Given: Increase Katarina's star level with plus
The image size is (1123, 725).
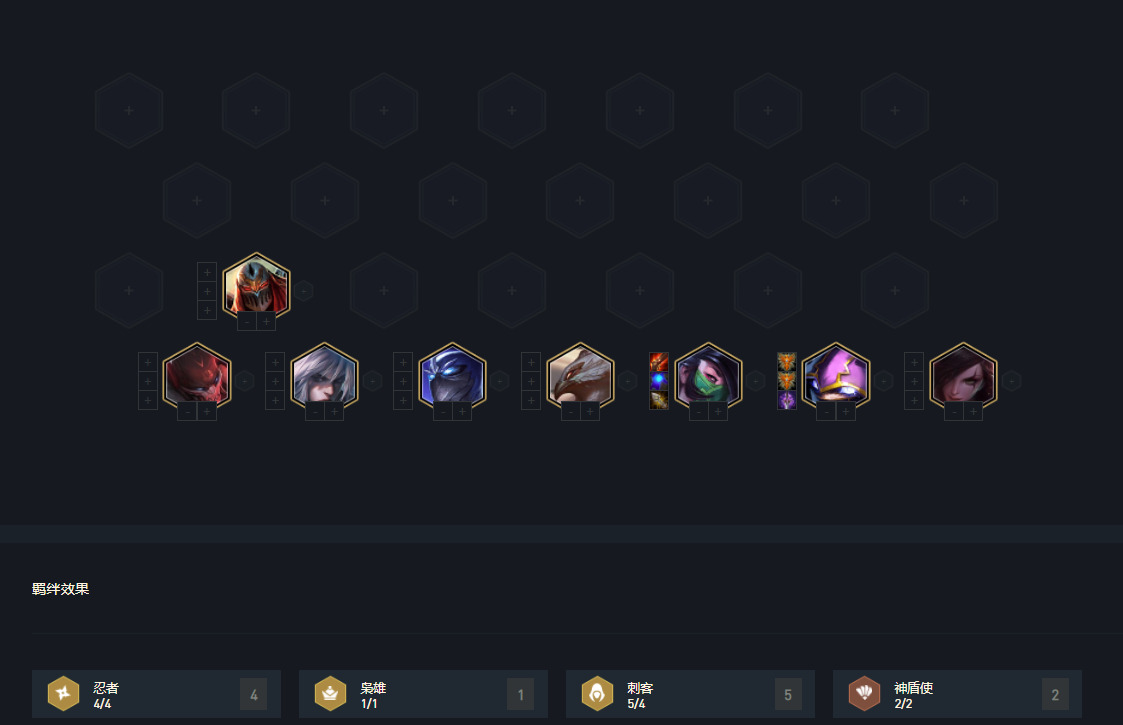Looking at the screenshot, I should (x=973, y=411).
